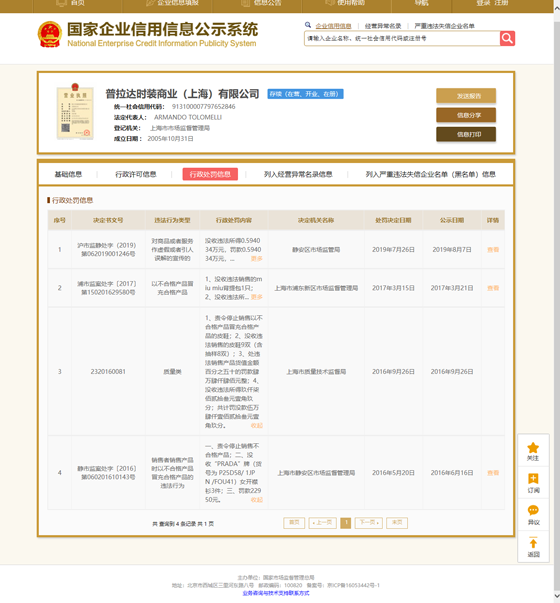Select 经营异常名录 search category
Viewport: 560px width, 603px height.
[383, 26]
